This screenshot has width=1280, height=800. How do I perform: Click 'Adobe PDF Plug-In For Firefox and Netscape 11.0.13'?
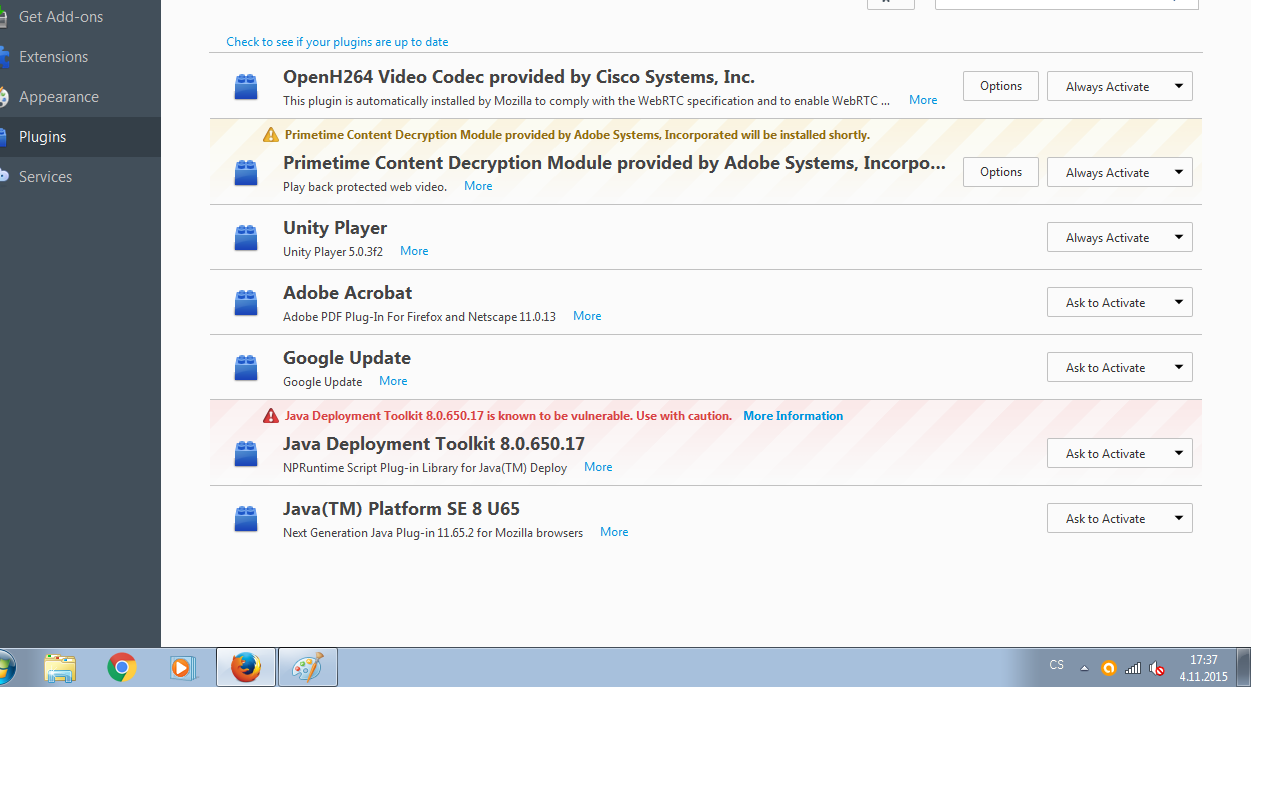coord(419,317)
